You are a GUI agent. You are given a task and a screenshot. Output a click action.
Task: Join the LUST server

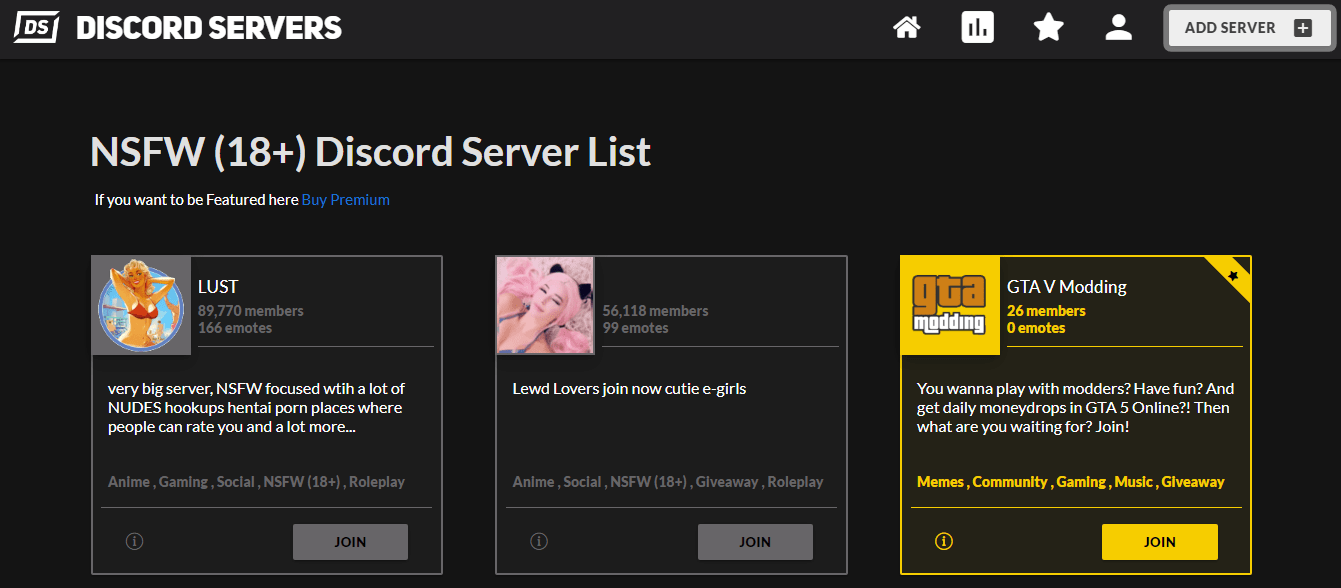[x=350, y=542]
